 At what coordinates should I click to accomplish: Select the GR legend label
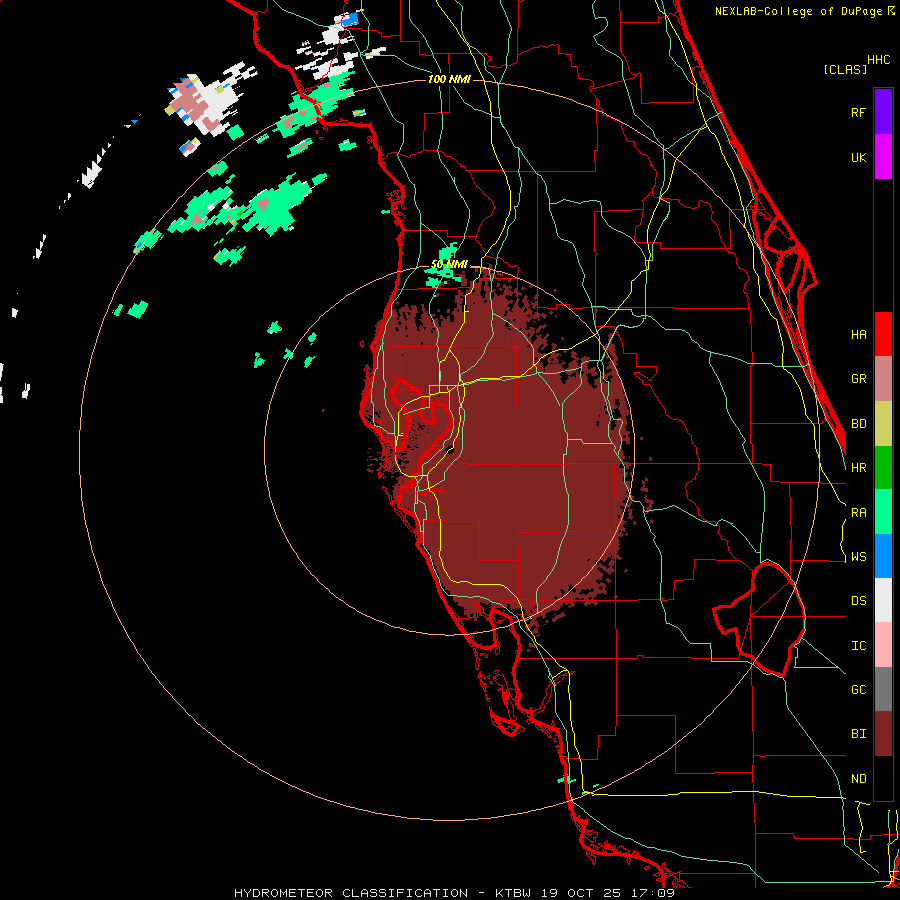[858, 379]
